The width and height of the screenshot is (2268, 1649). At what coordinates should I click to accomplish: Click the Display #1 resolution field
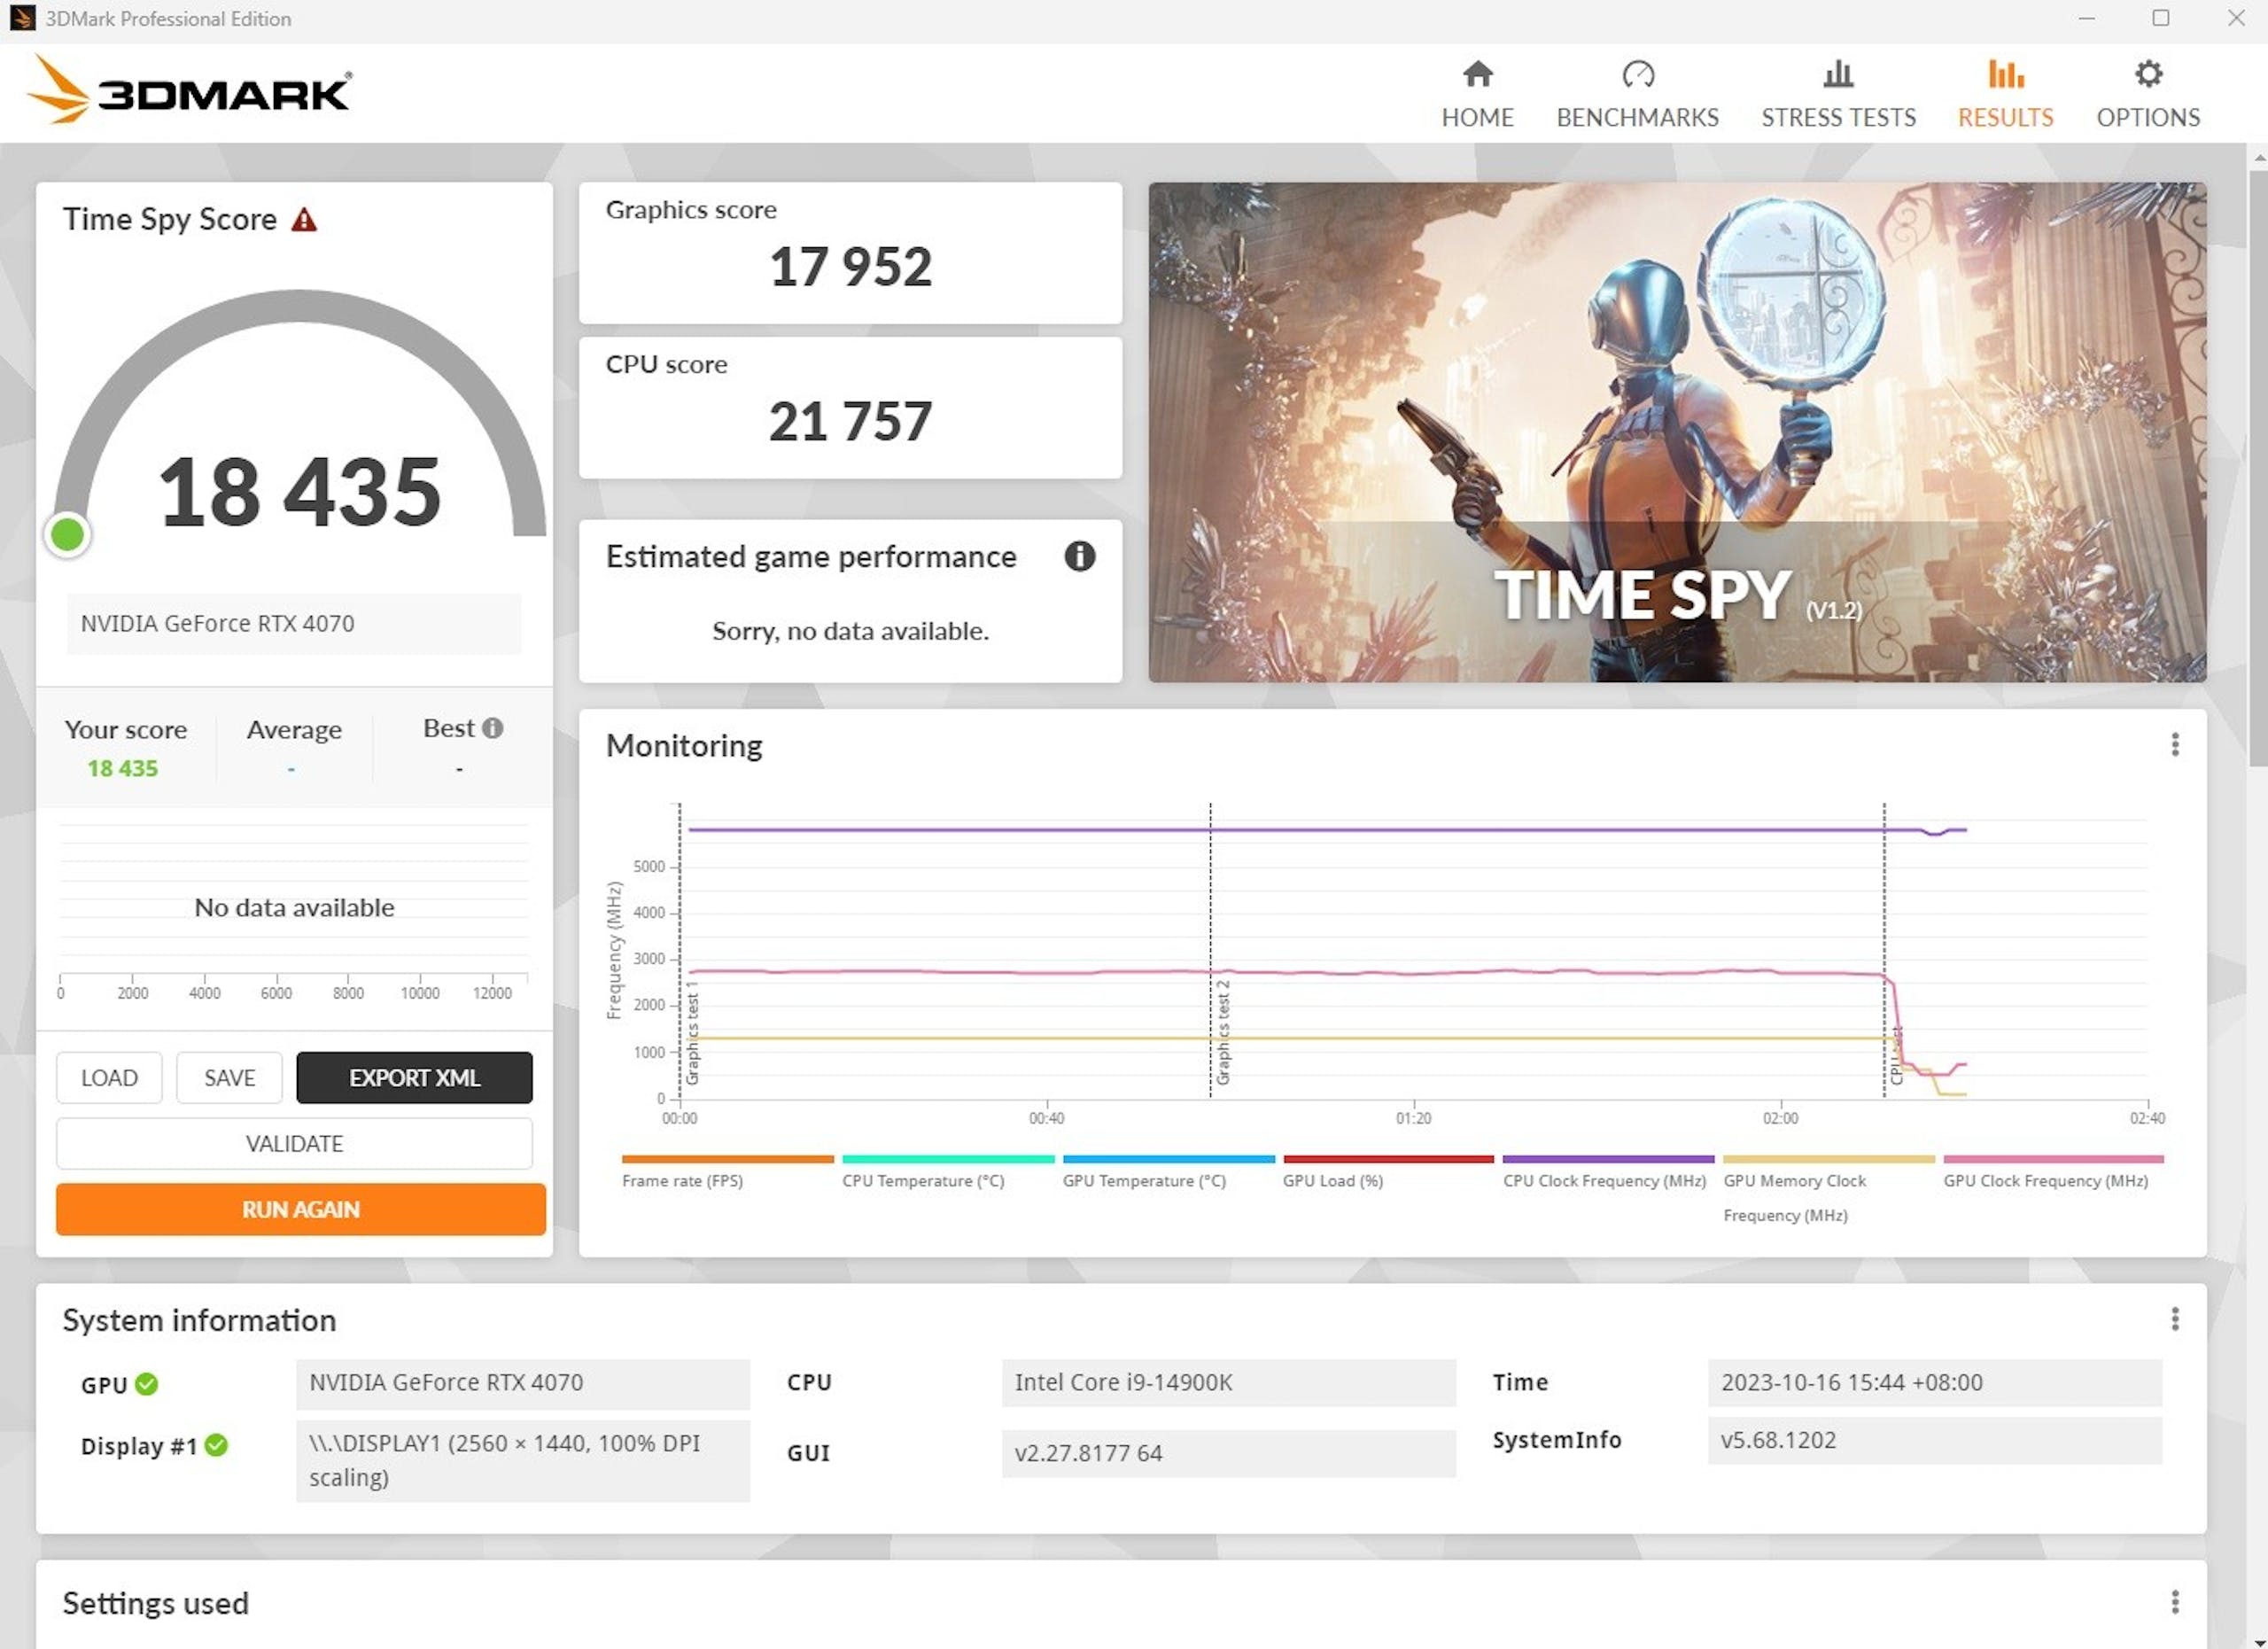[523, 1461]
